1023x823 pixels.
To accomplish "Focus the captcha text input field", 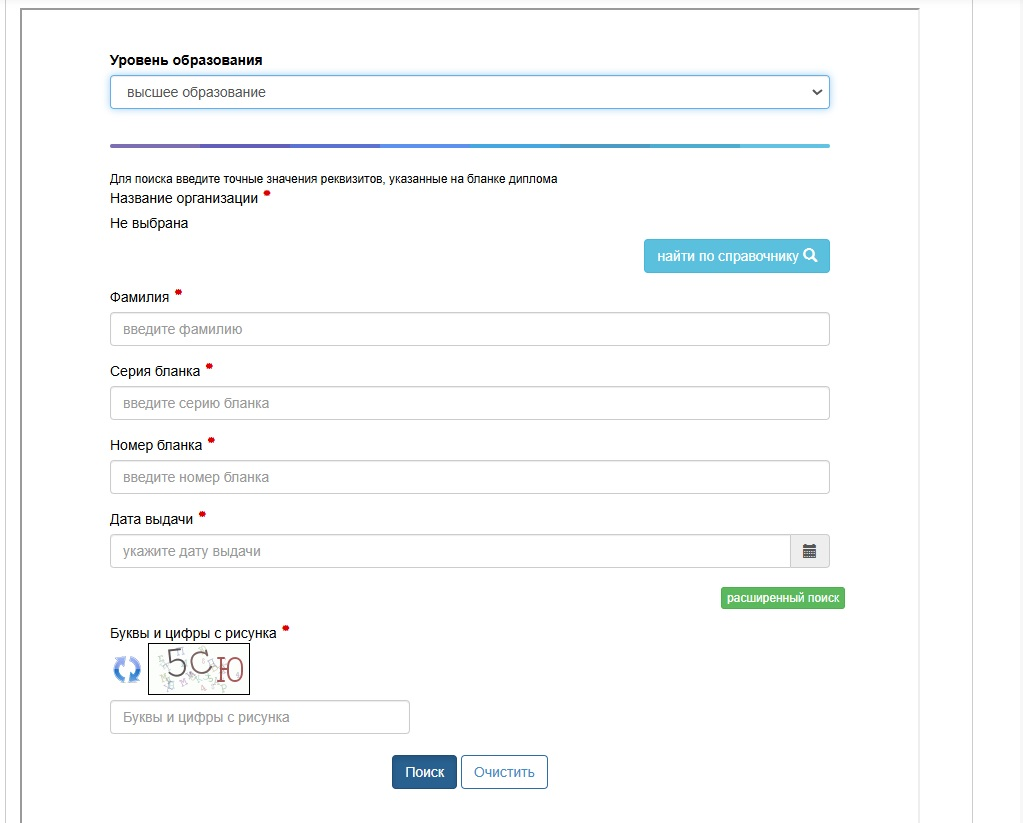I will pos(259,717).
